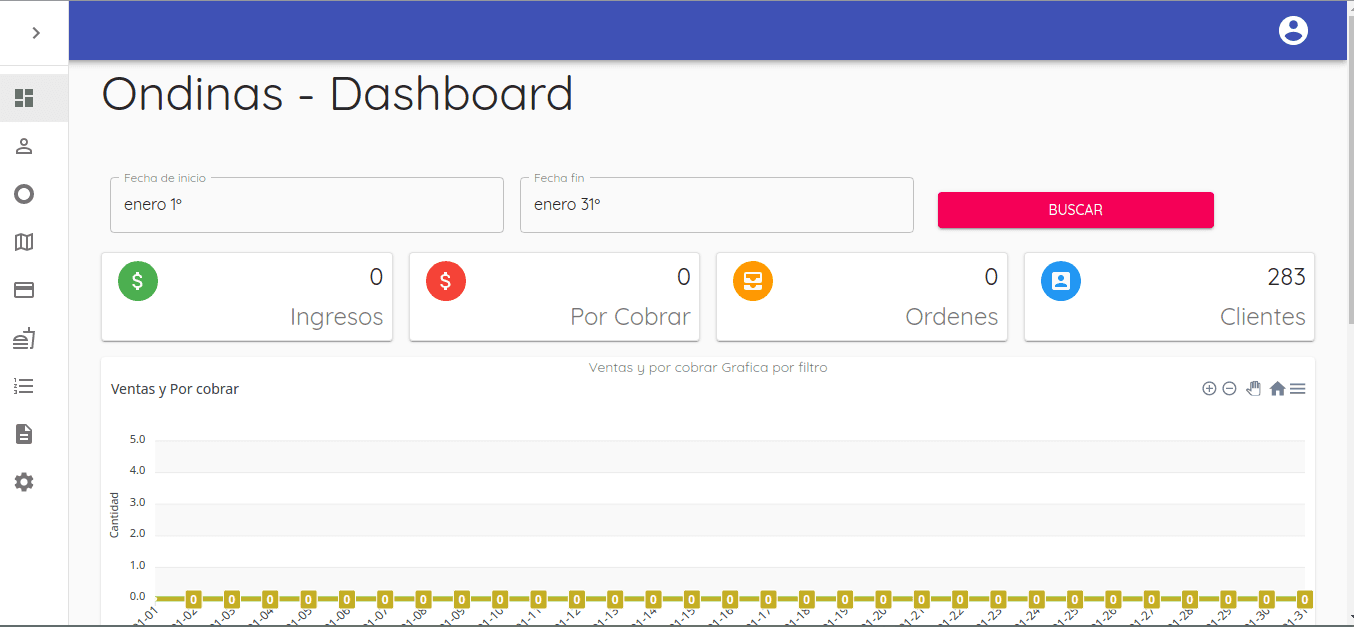The image size is (1354, 627).
Task: Click the Cantidad axis title
Action: click(x=114, y=514)
